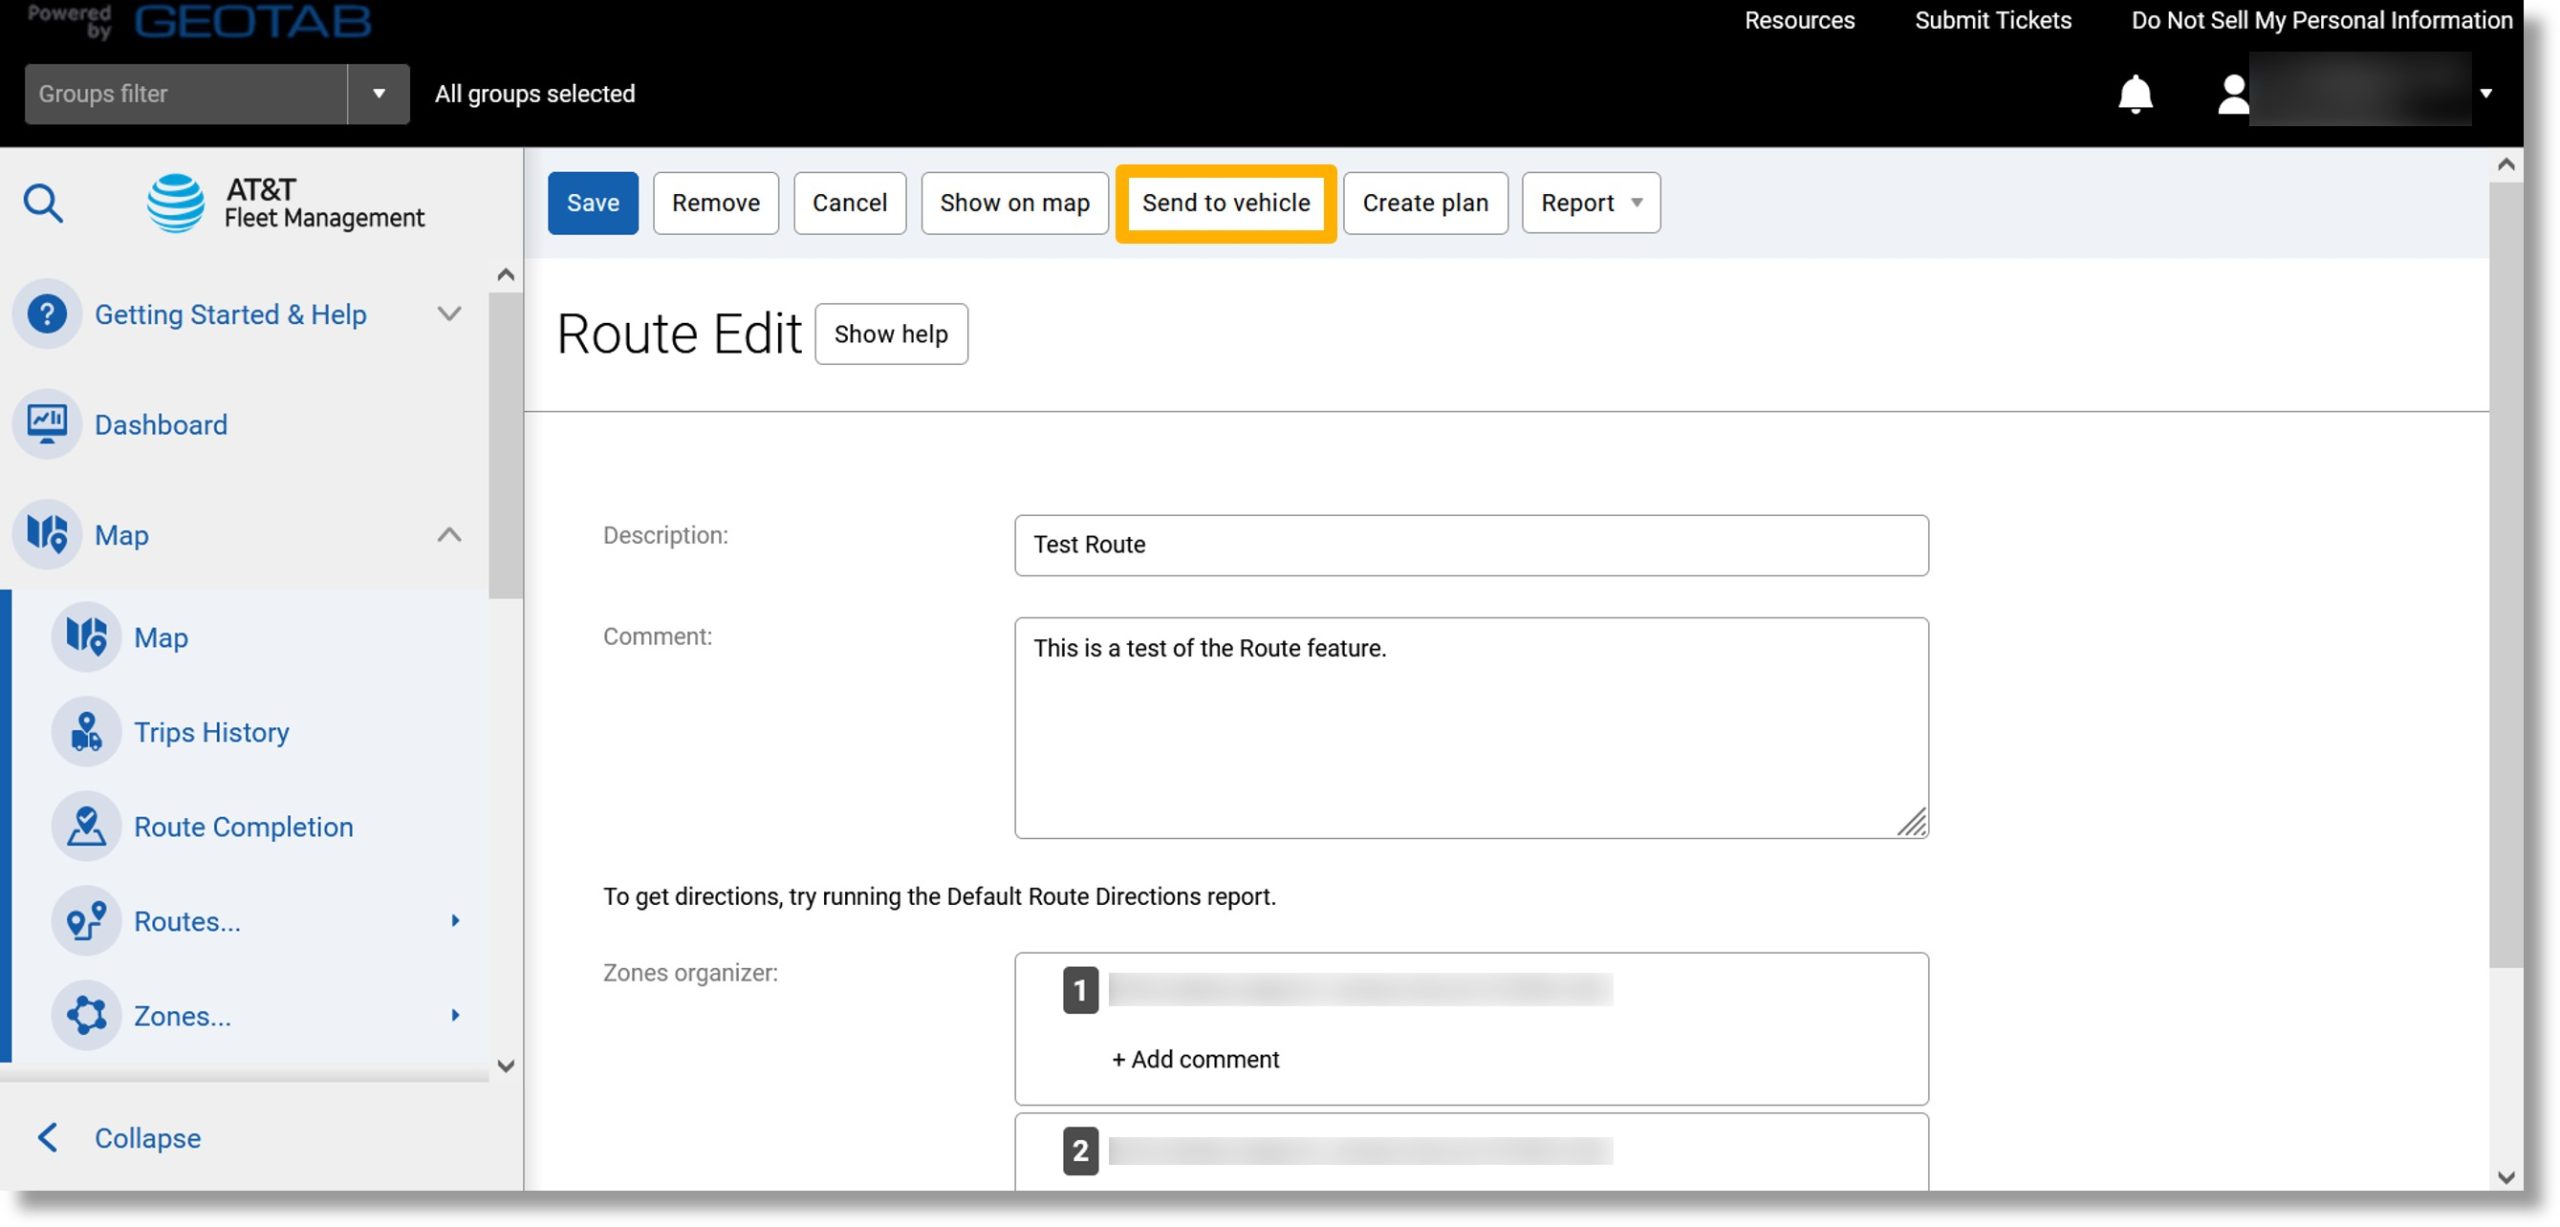Collapse the Getting Started Help section
The image size is (2560, 1227).
[x=449, y=313]
